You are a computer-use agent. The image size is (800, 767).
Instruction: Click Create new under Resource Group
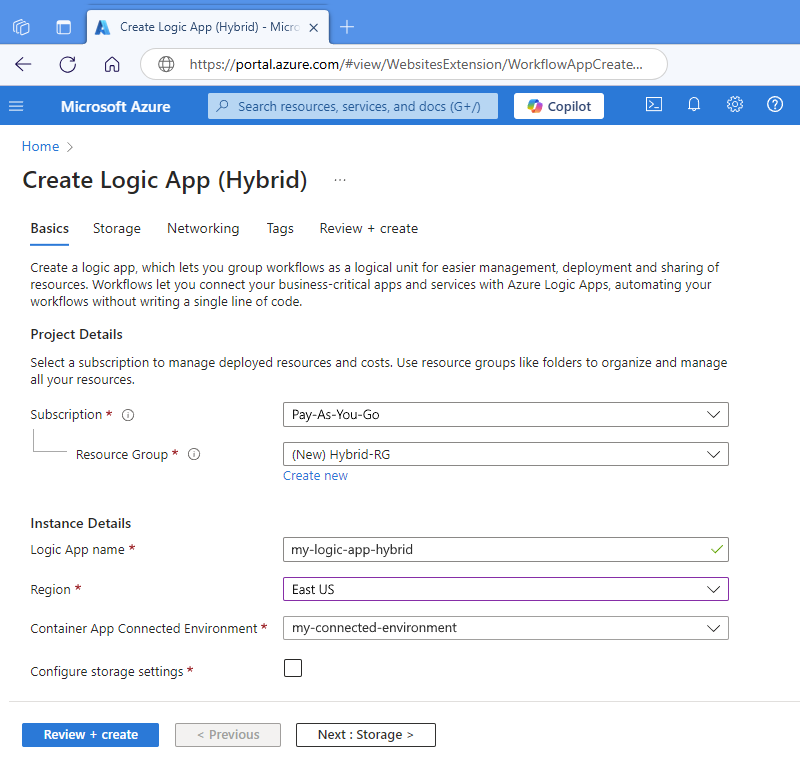click(315, 475)
